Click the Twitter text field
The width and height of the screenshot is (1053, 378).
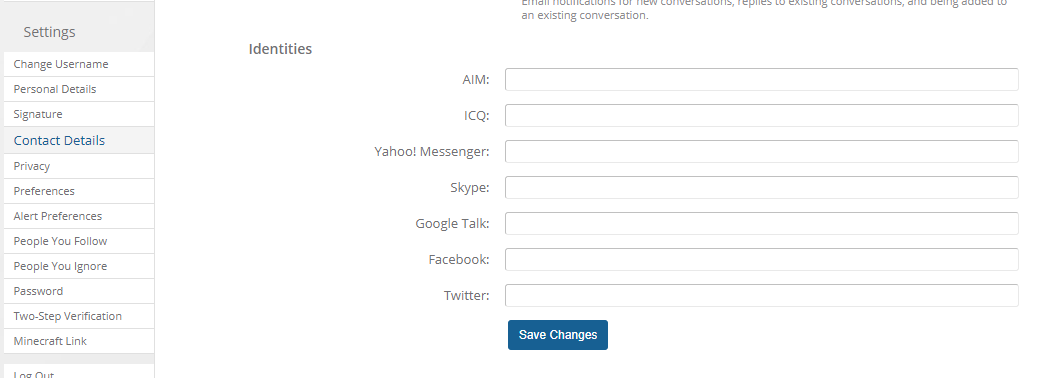tap(762, 295)
